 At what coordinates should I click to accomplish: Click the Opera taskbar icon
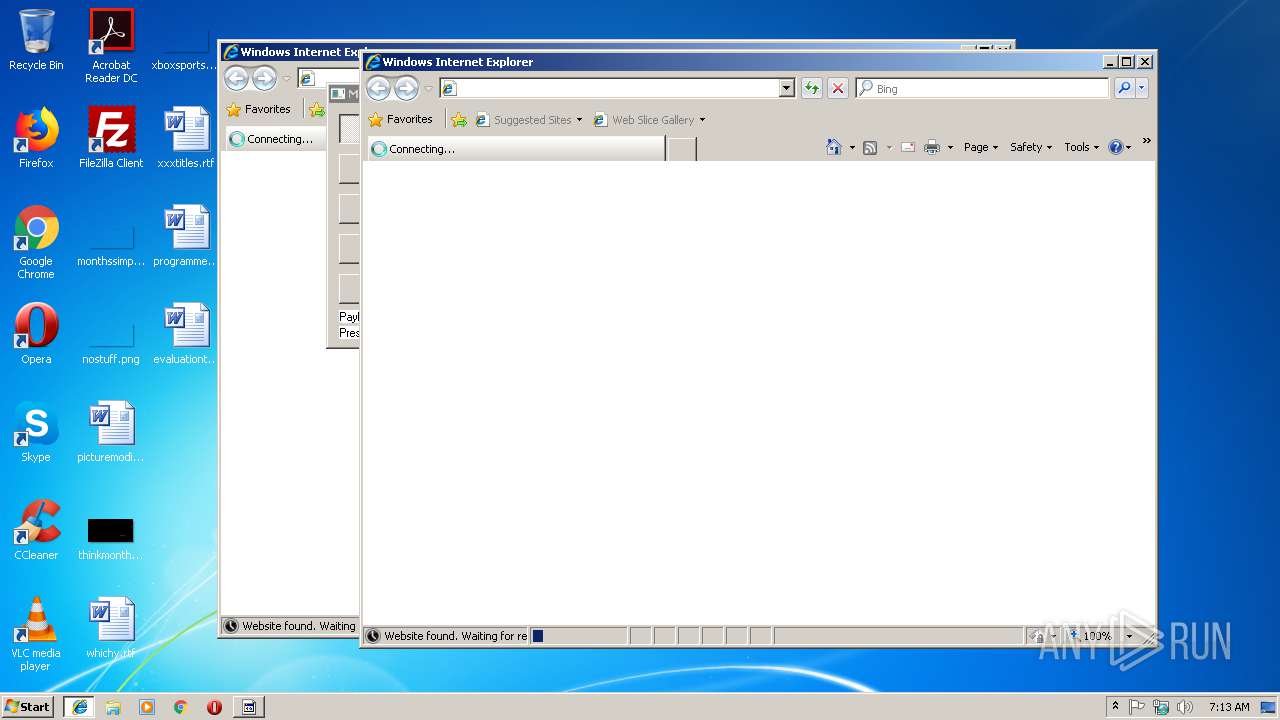coord(214,706)
